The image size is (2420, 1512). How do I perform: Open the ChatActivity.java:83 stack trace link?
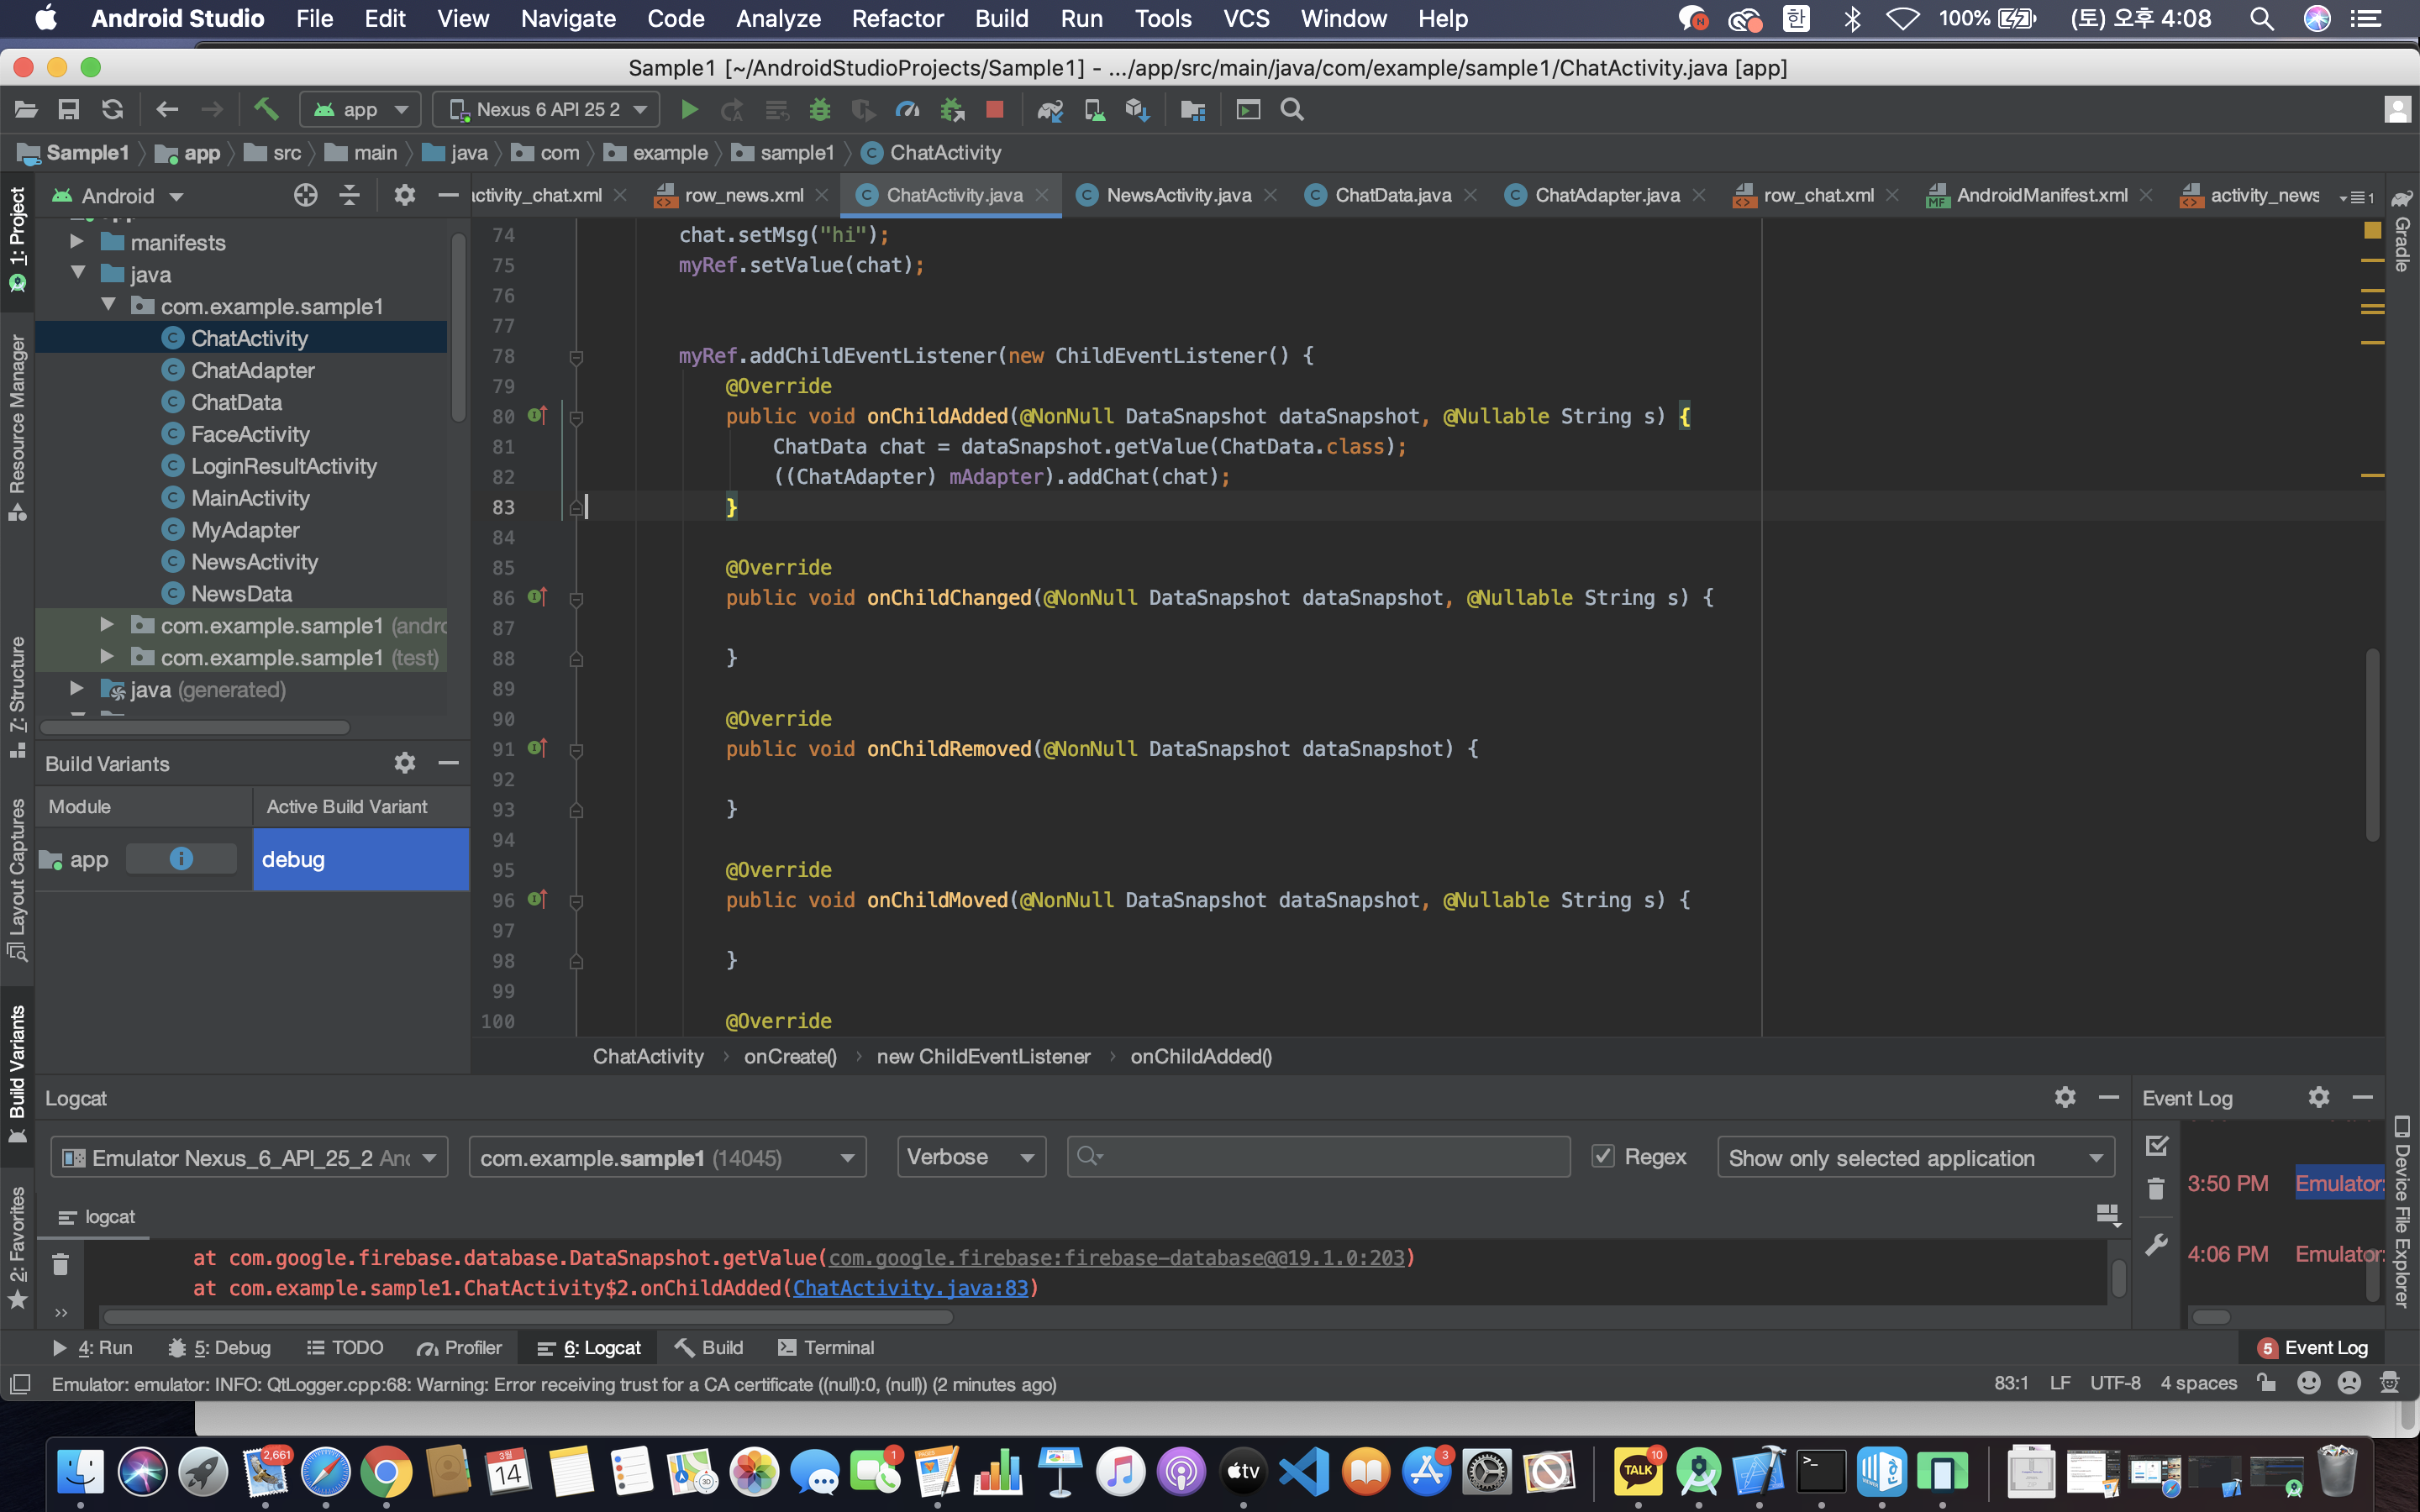910,1288
